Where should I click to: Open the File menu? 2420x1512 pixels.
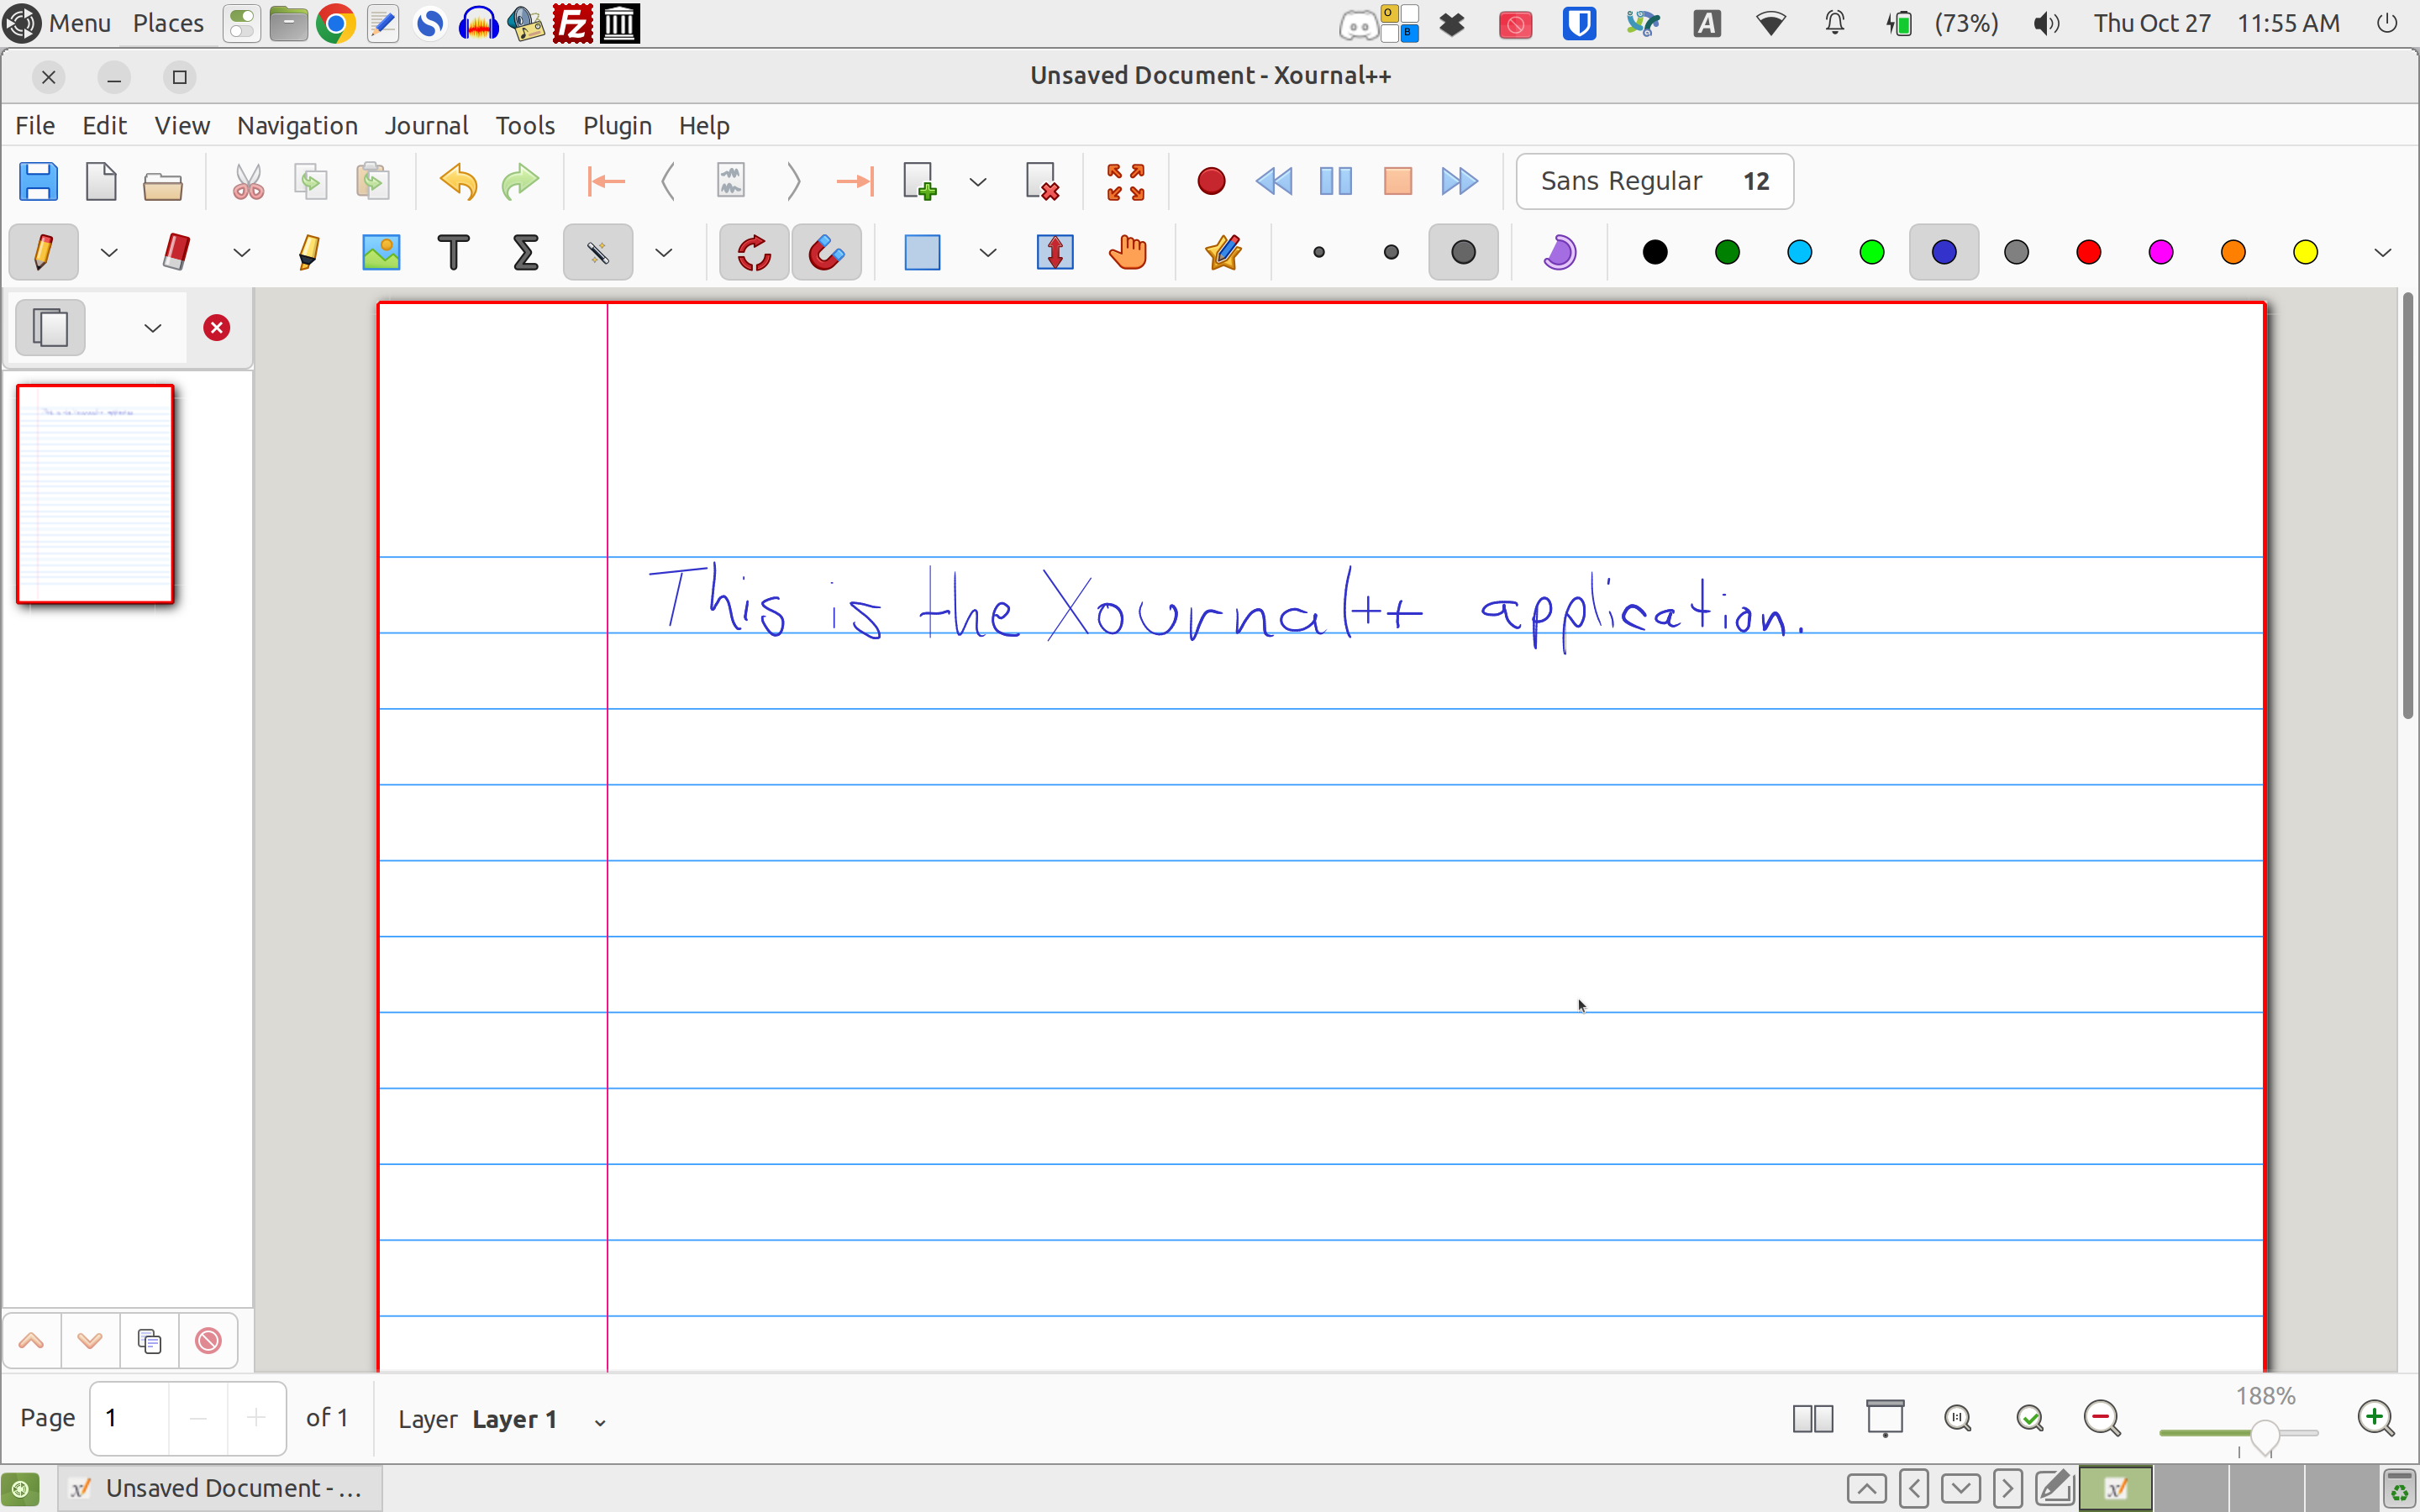[35, 126]
